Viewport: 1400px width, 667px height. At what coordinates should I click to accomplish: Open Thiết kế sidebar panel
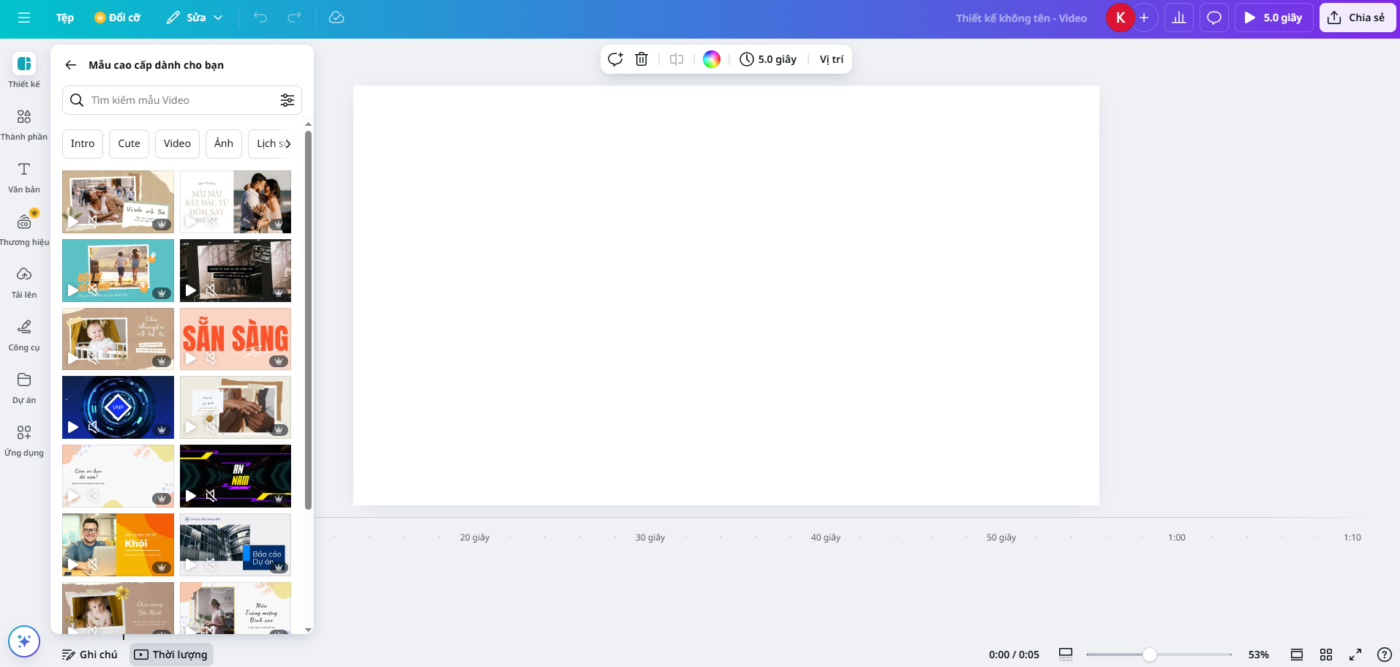(24, 71)
